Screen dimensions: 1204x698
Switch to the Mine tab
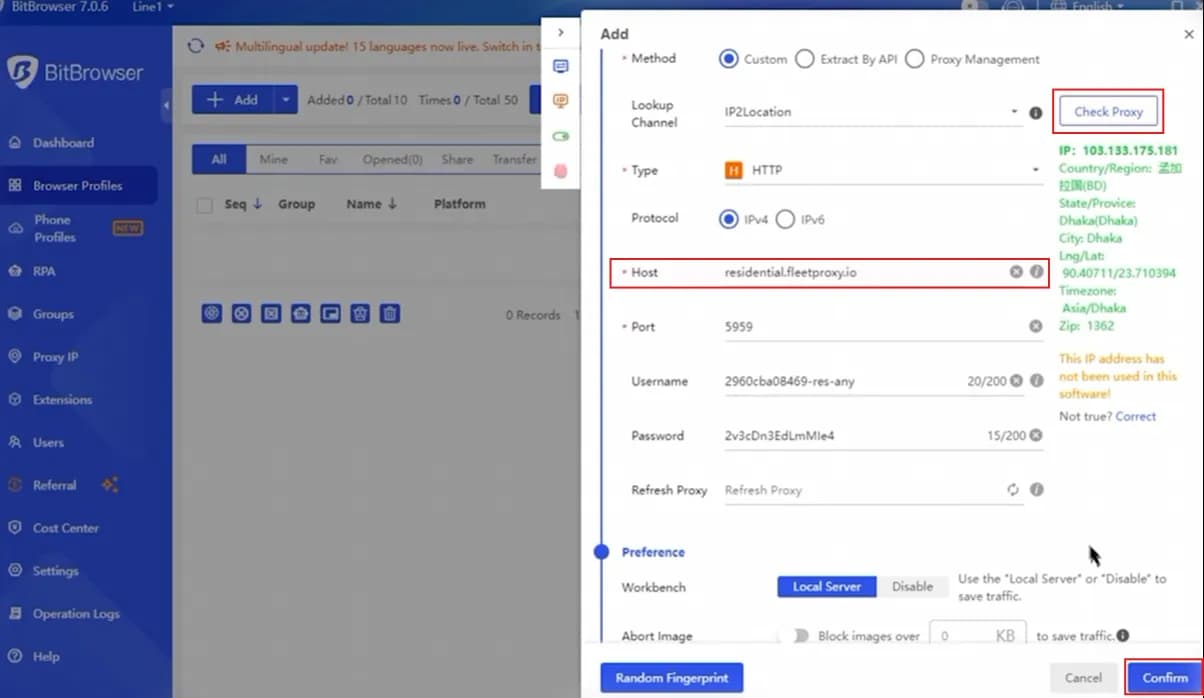tap(273, 159)
